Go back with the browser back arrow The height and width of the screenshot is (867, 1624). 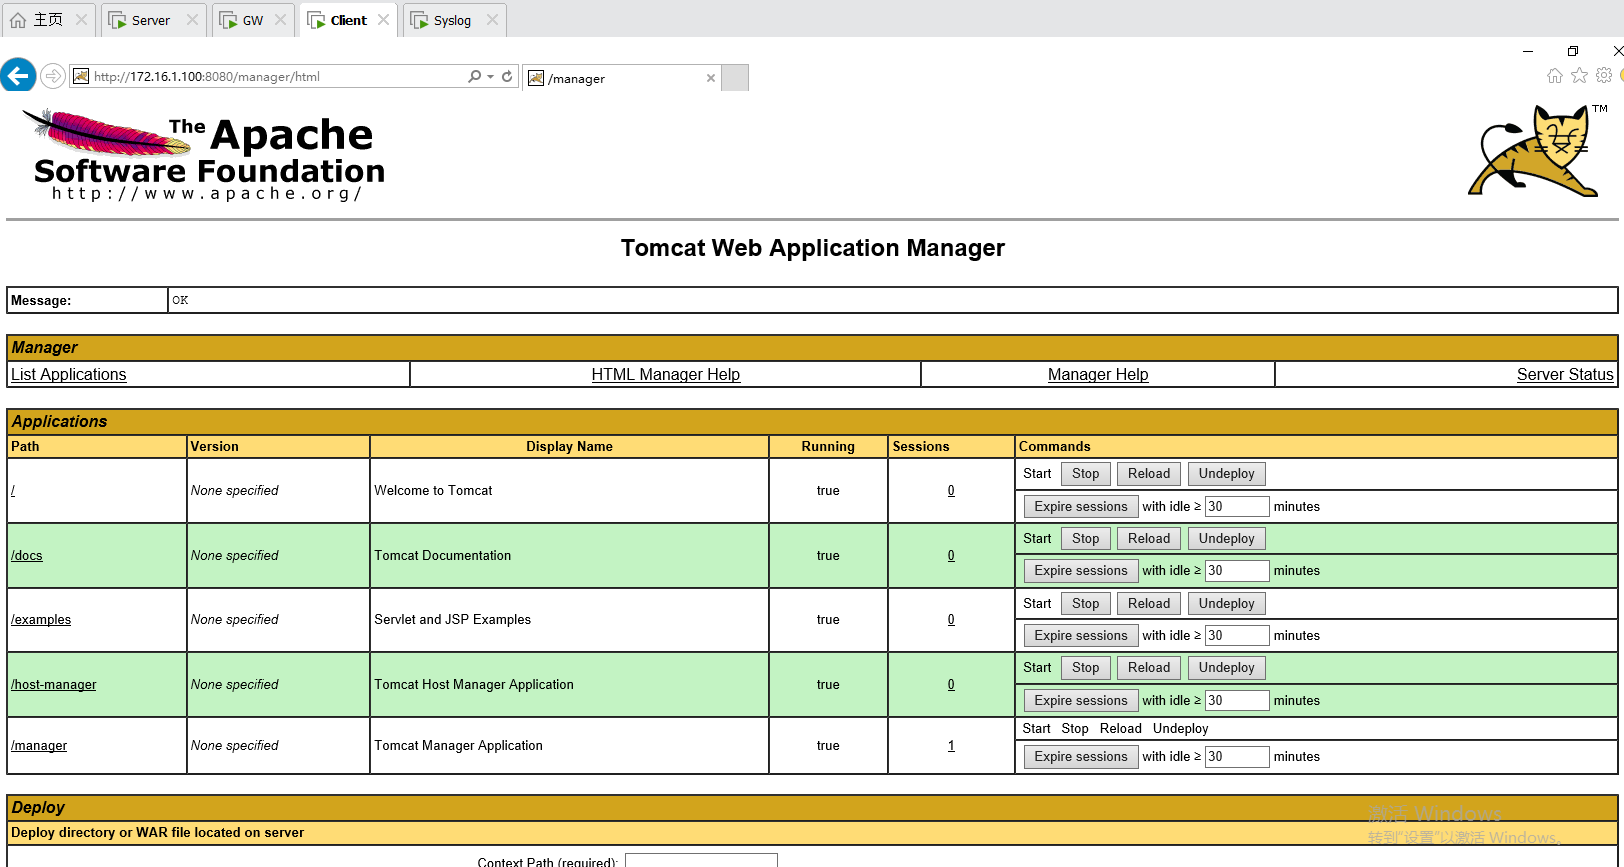point(18,76)
